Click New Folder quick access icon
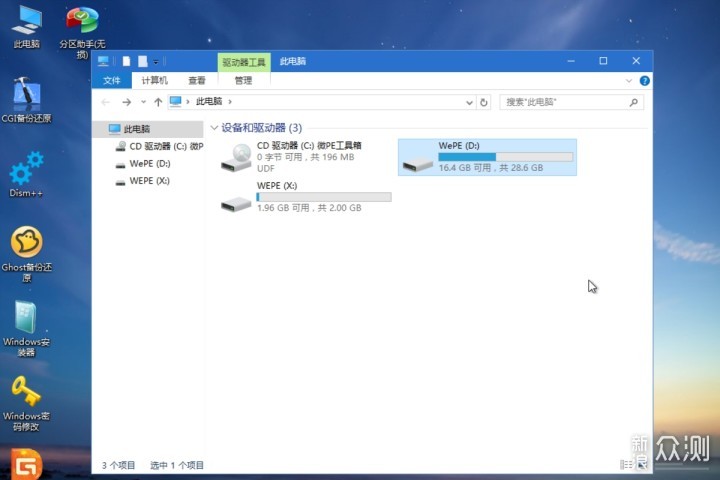Image resolution: width=720 pixels, height=480 pixels. [x=143, y=61]
